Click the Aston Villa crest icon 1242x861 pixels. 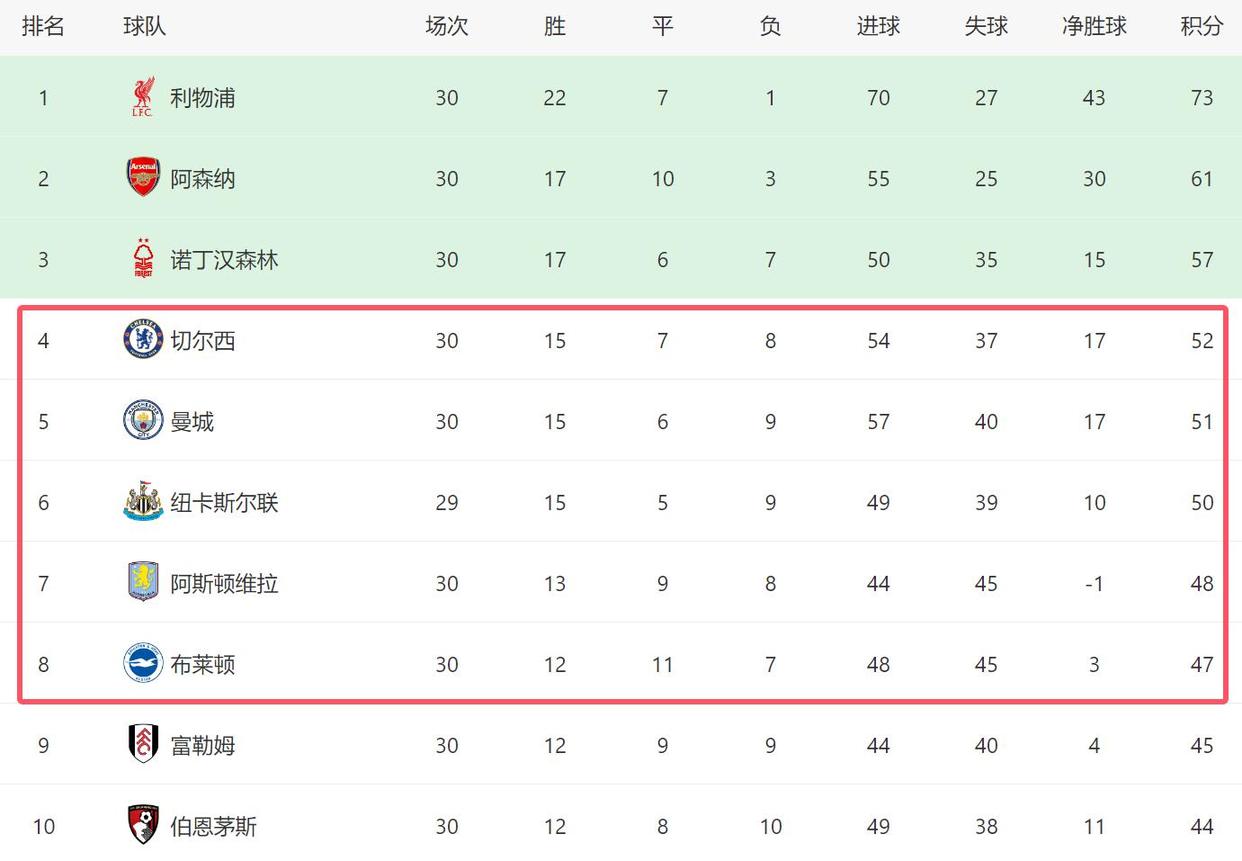[143, 583]
